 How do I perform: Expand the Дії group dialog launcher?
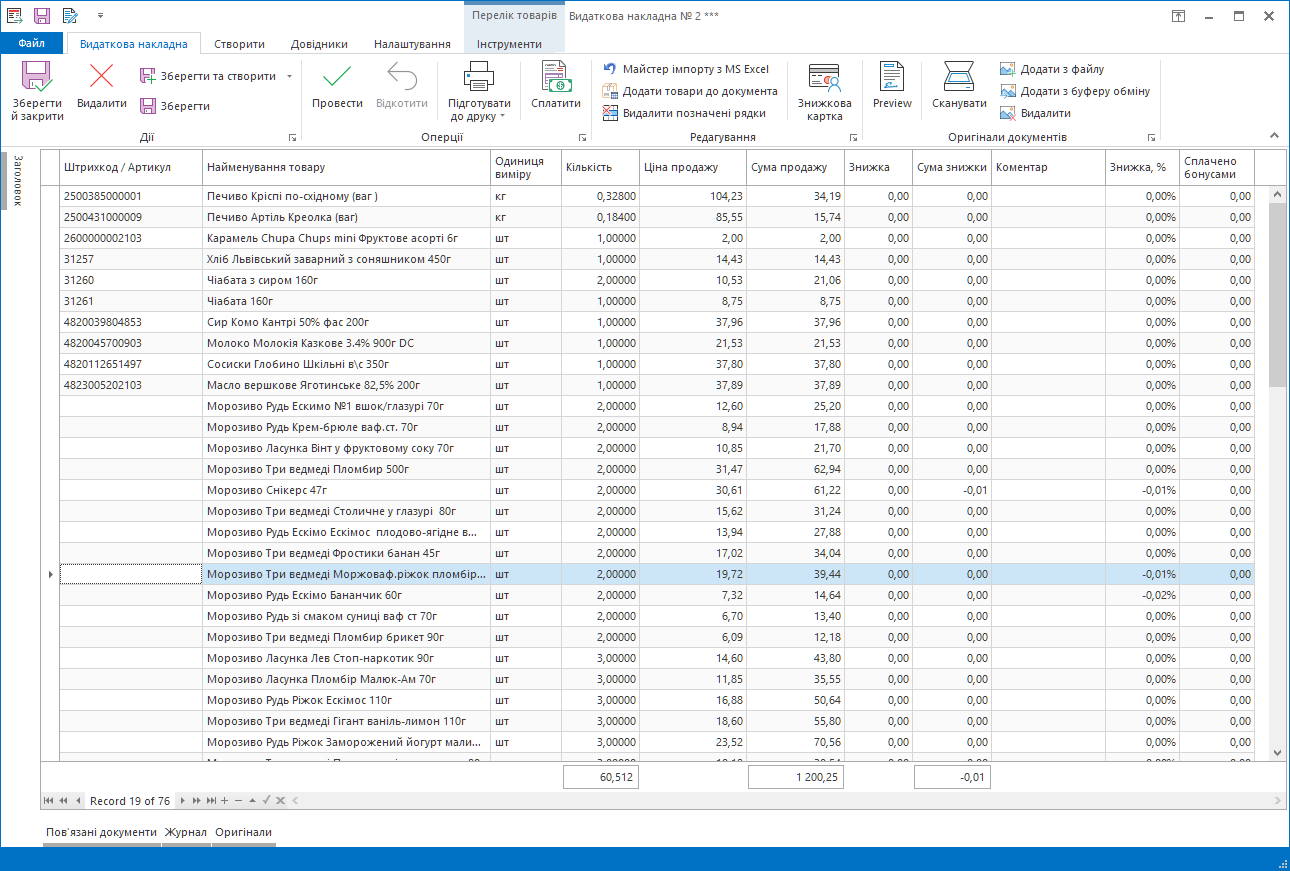293,137
